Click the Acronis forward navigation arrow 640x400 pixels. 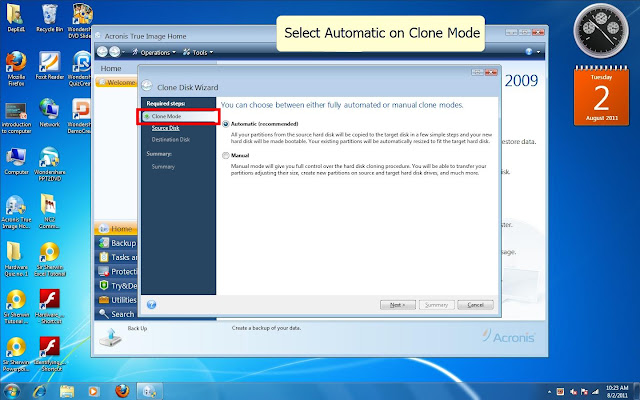tap(114, 51)
